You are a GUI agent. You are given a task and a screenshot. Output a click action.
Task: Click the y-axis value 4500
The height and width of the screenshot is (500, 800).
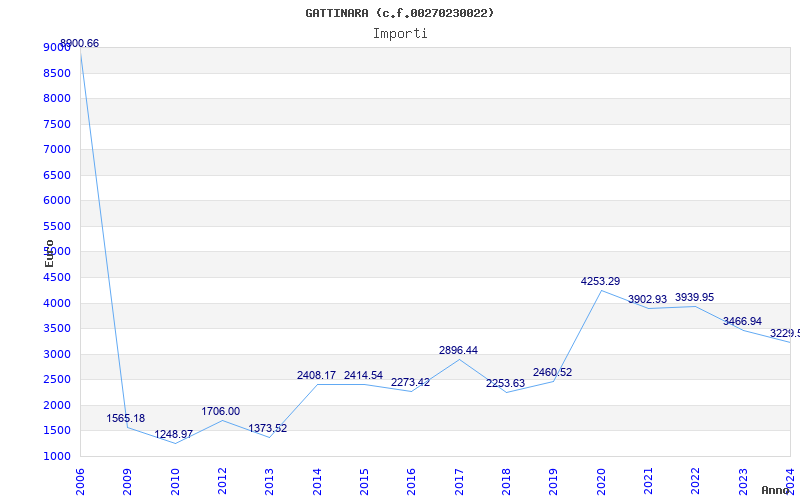(x=57, y=278)
